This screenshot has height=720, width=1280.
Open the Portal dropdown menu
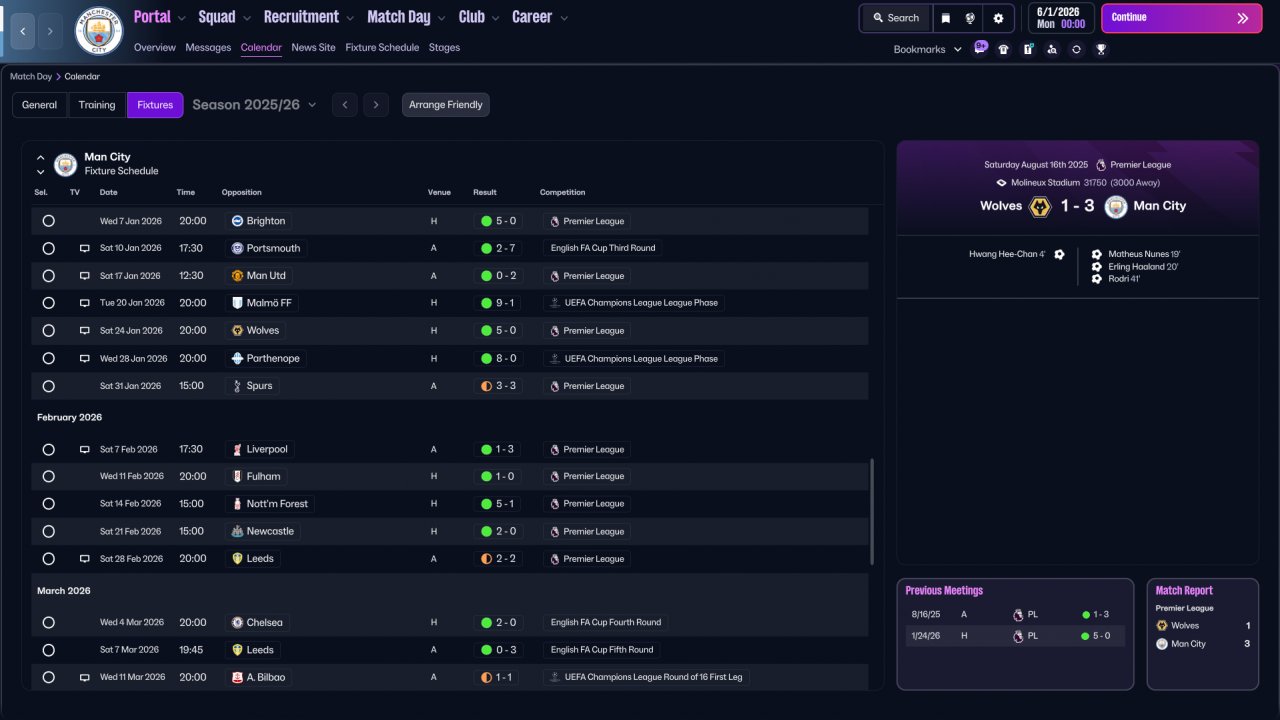coord(159,17)
